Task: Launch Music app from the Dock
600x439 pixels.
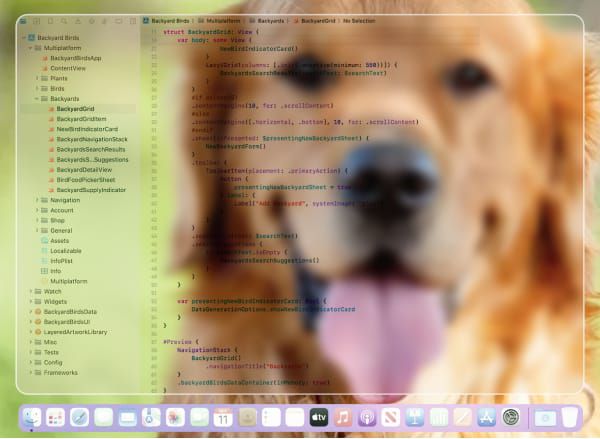Action: (343, 417)
